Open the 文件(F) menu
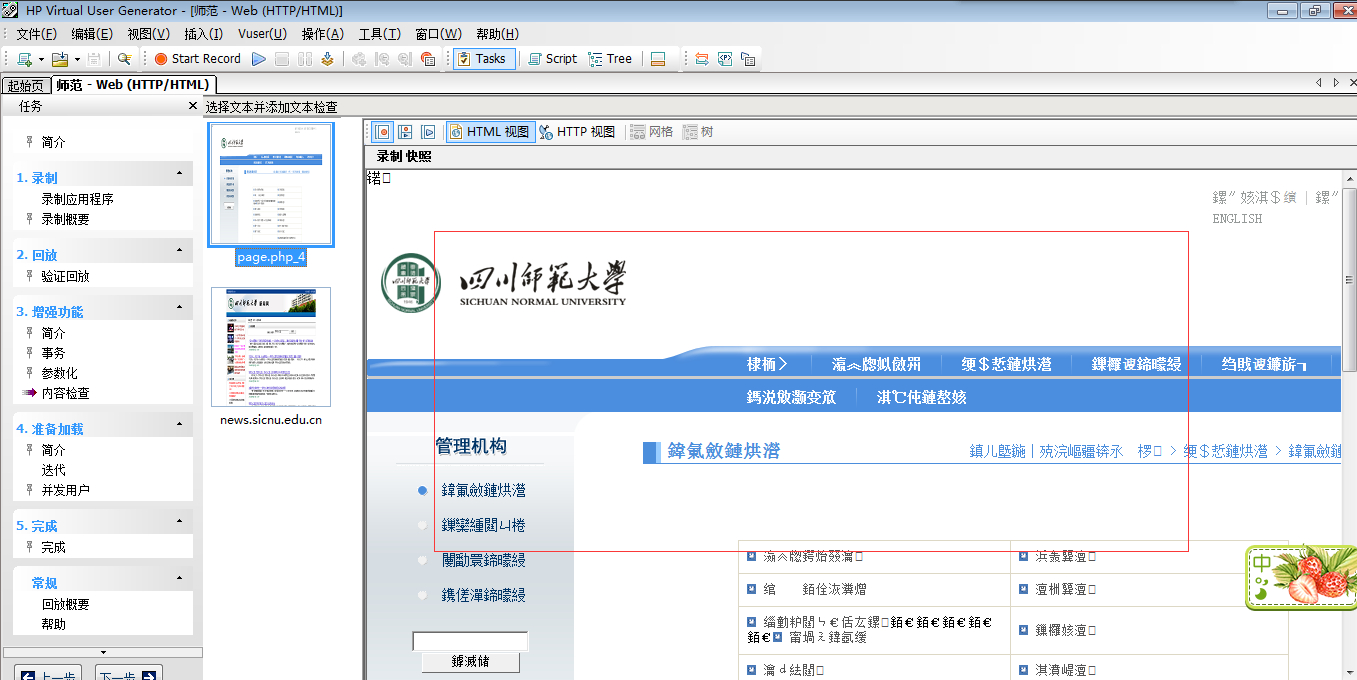The height and width of the screenshot is (680, 1357). click(x=36, y=34)
